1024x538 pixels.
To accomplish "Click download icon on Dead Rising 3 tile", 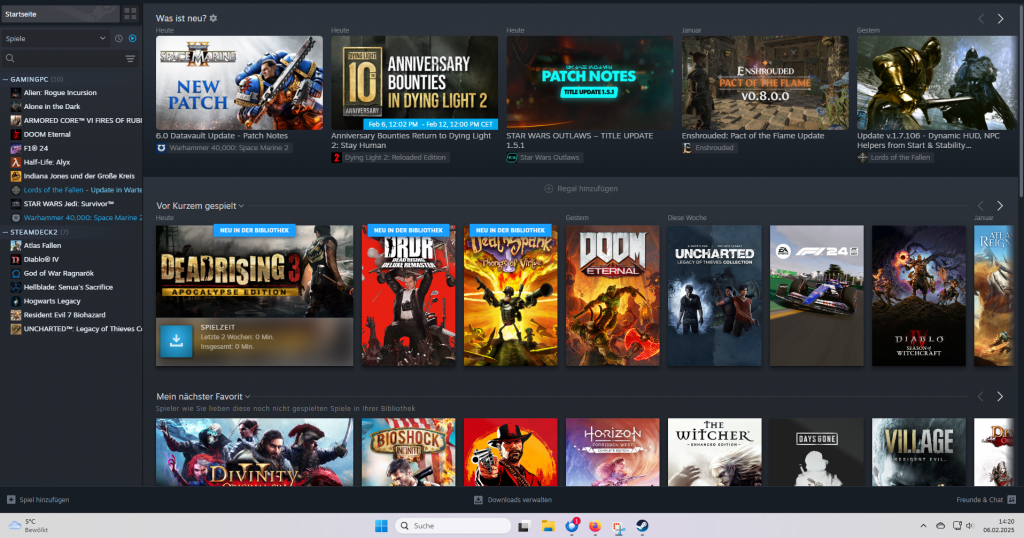I will click(176, 342).
